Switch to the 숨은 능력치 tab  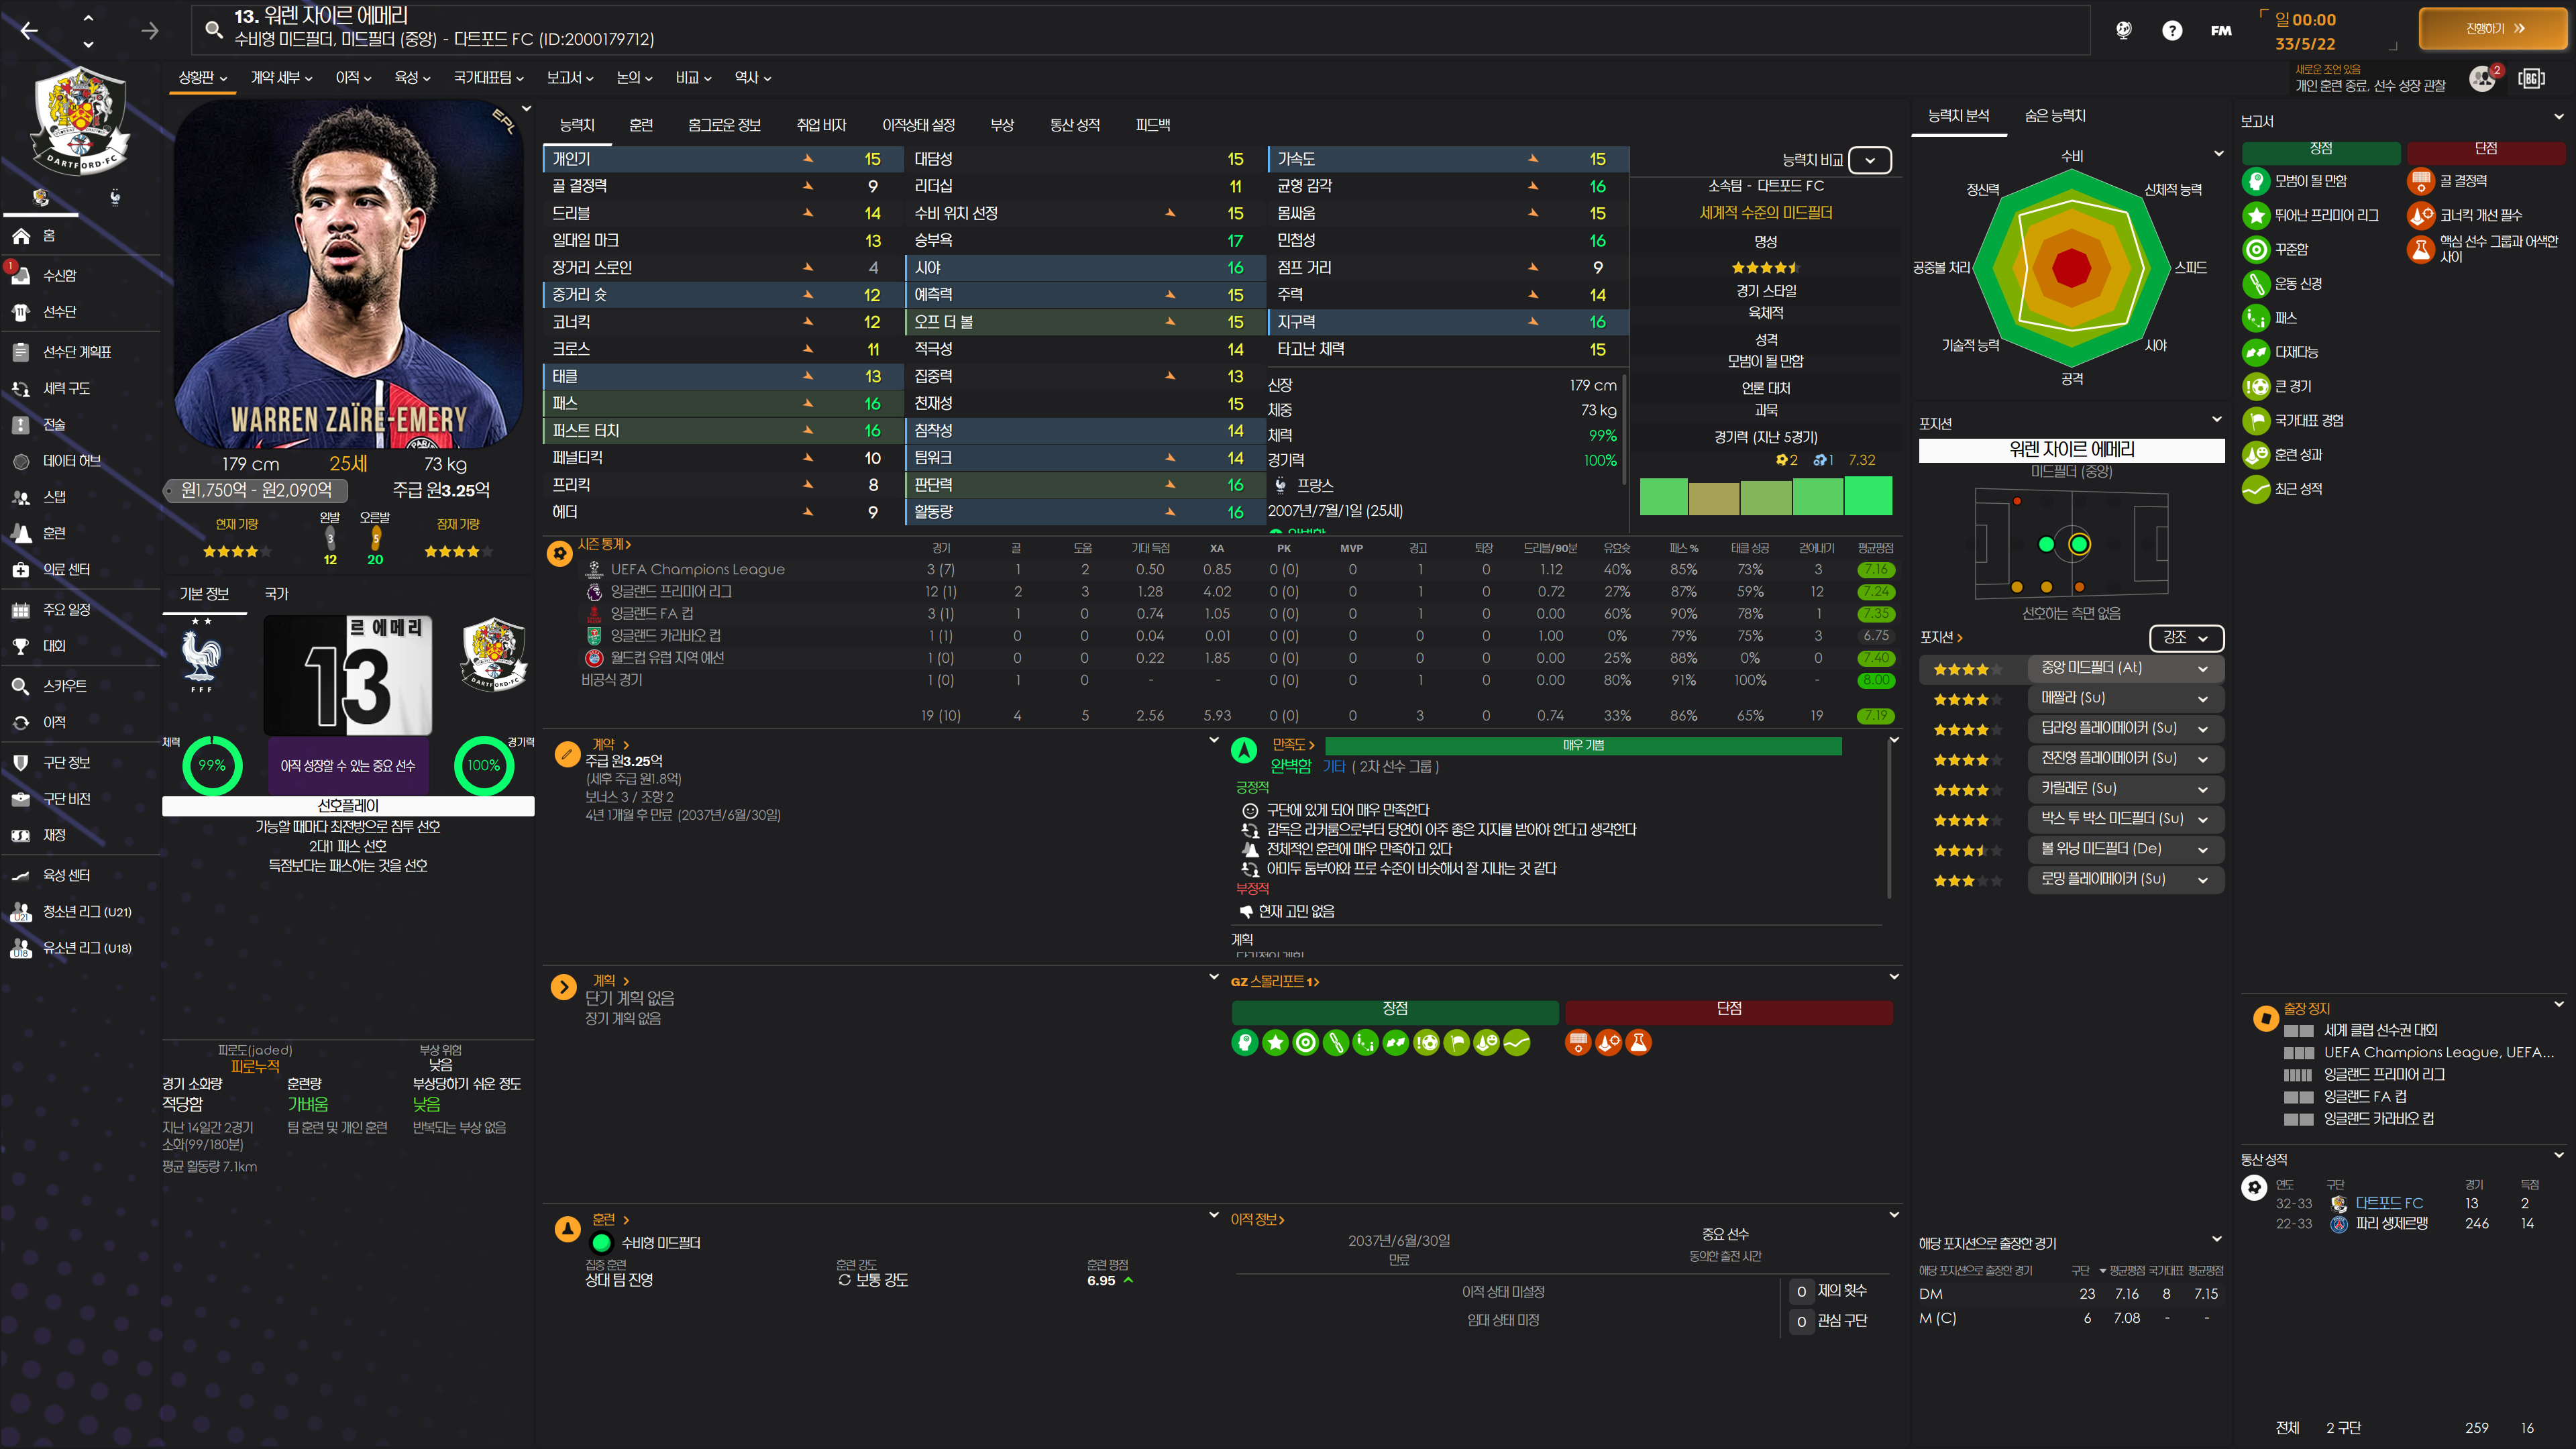2055,116
